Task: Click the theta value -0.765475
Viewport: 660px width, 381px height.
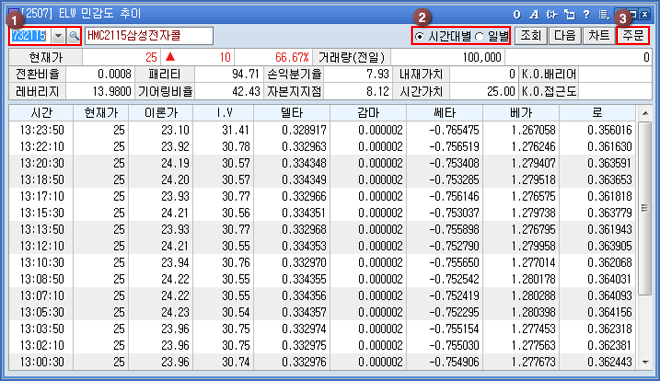Action: coord(455,130)
